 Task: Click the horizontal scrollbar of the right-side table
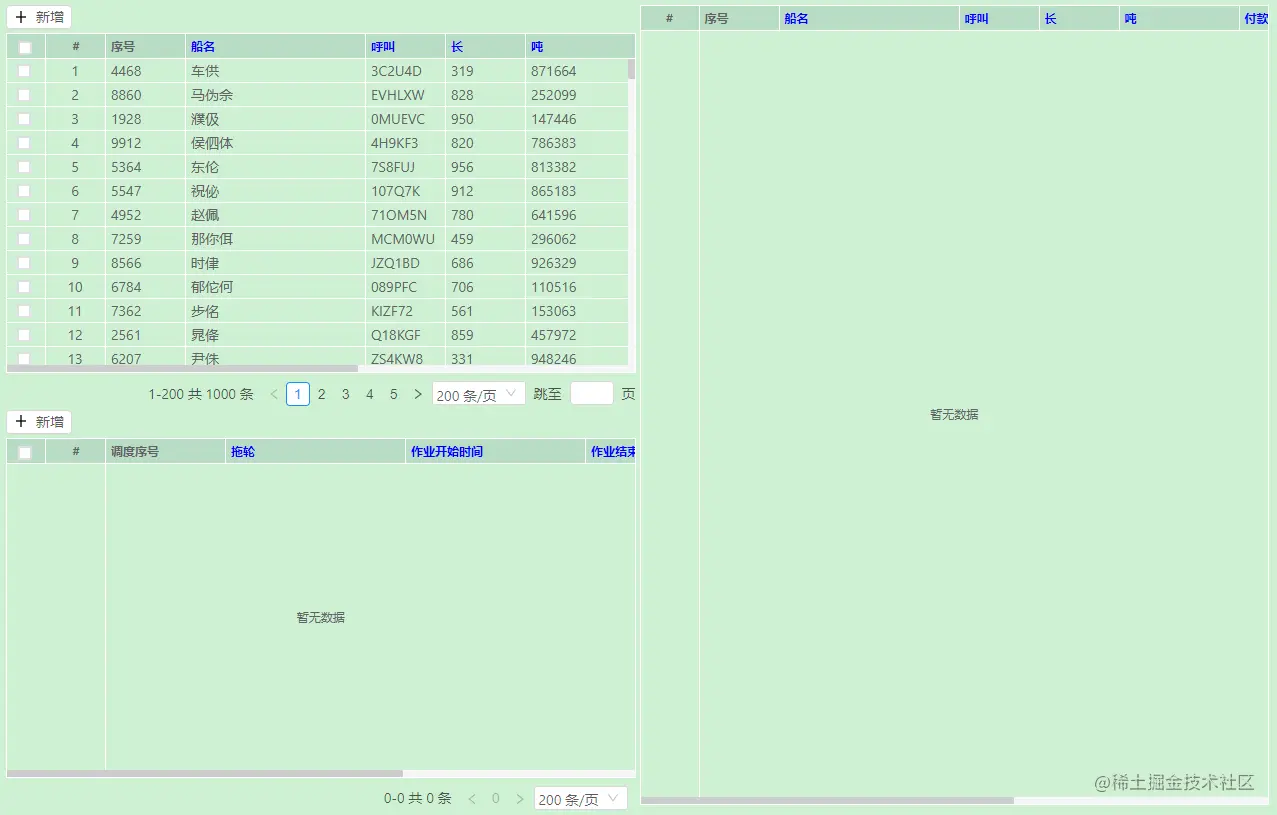[x=827, y=800]
